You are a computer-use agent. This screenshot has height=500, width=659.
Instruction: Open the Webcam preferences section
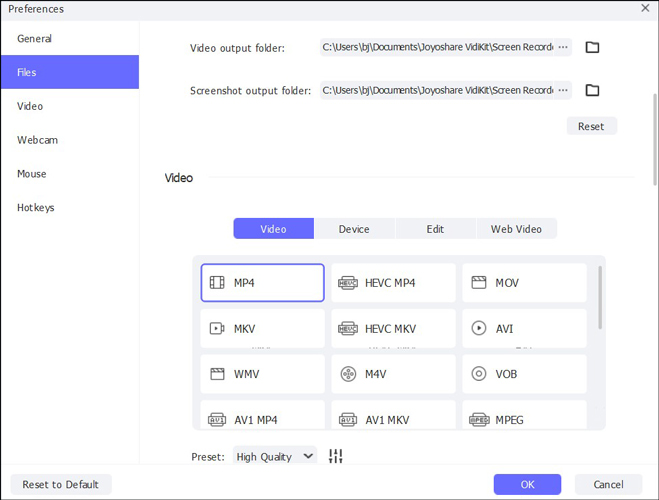coord(70,140)
